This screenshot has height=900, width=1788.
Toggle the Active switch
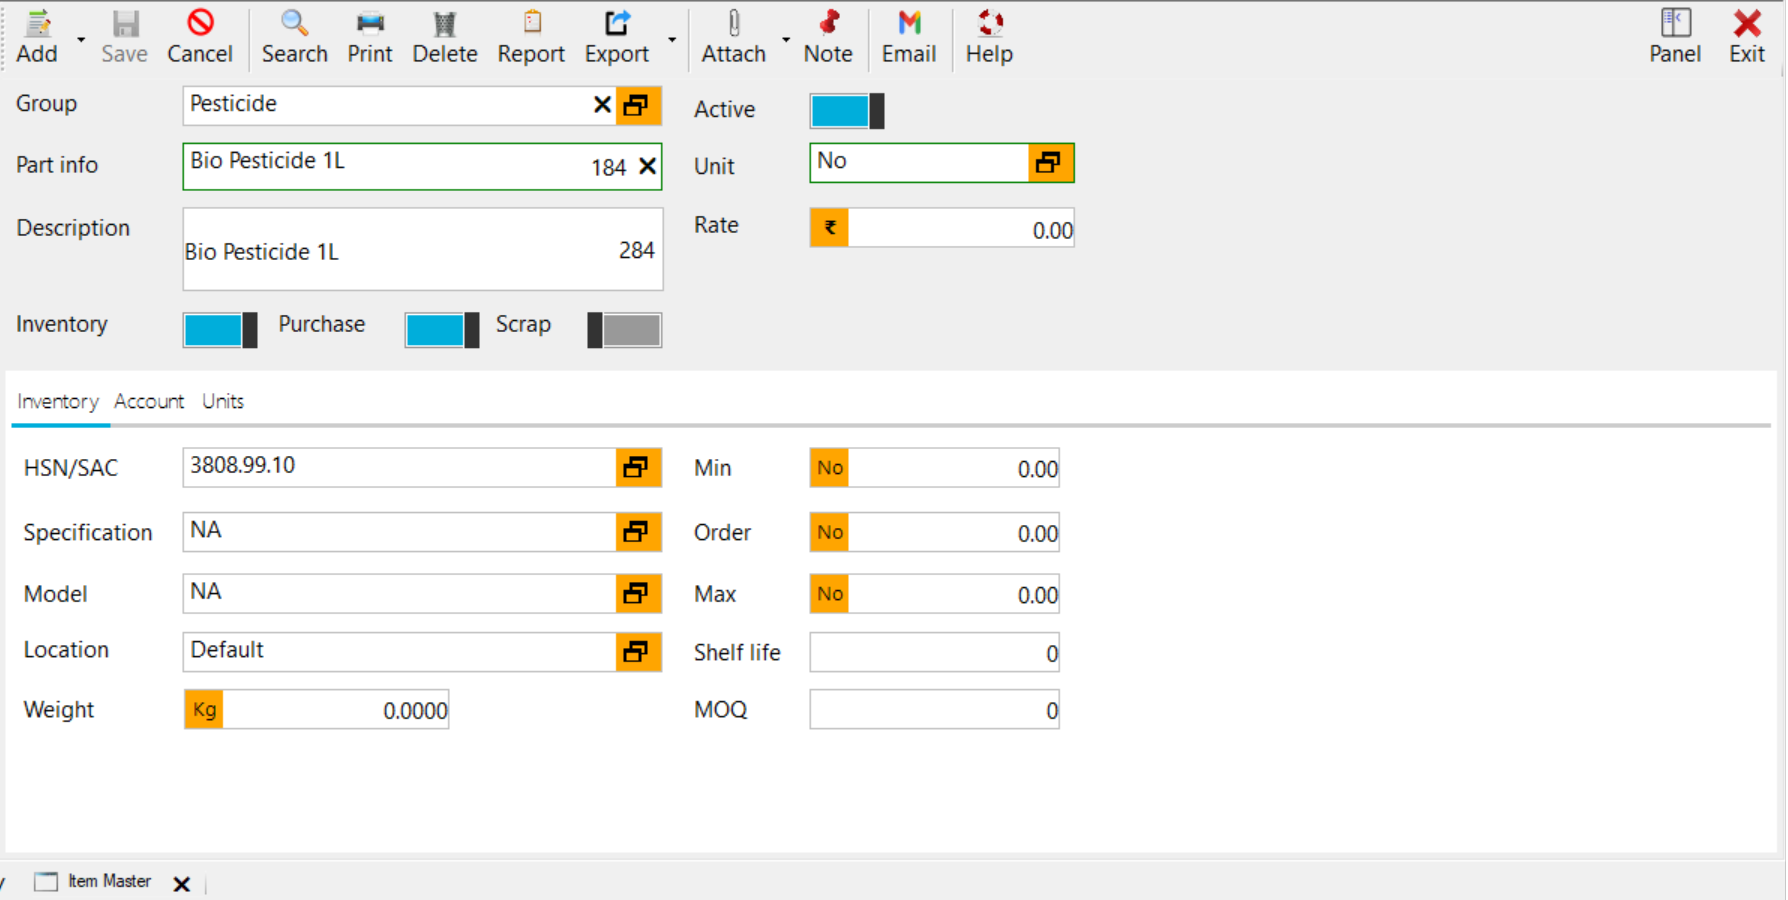(845, 110)
